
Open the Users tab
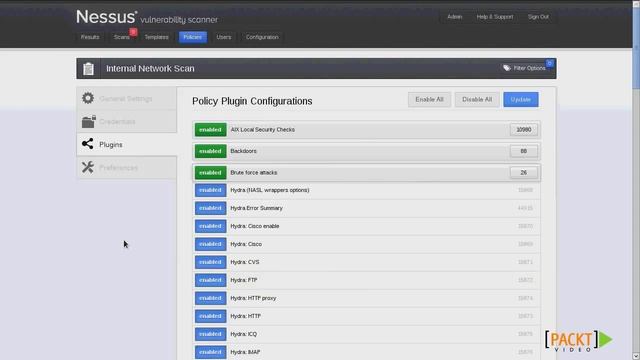pos(224,37)
